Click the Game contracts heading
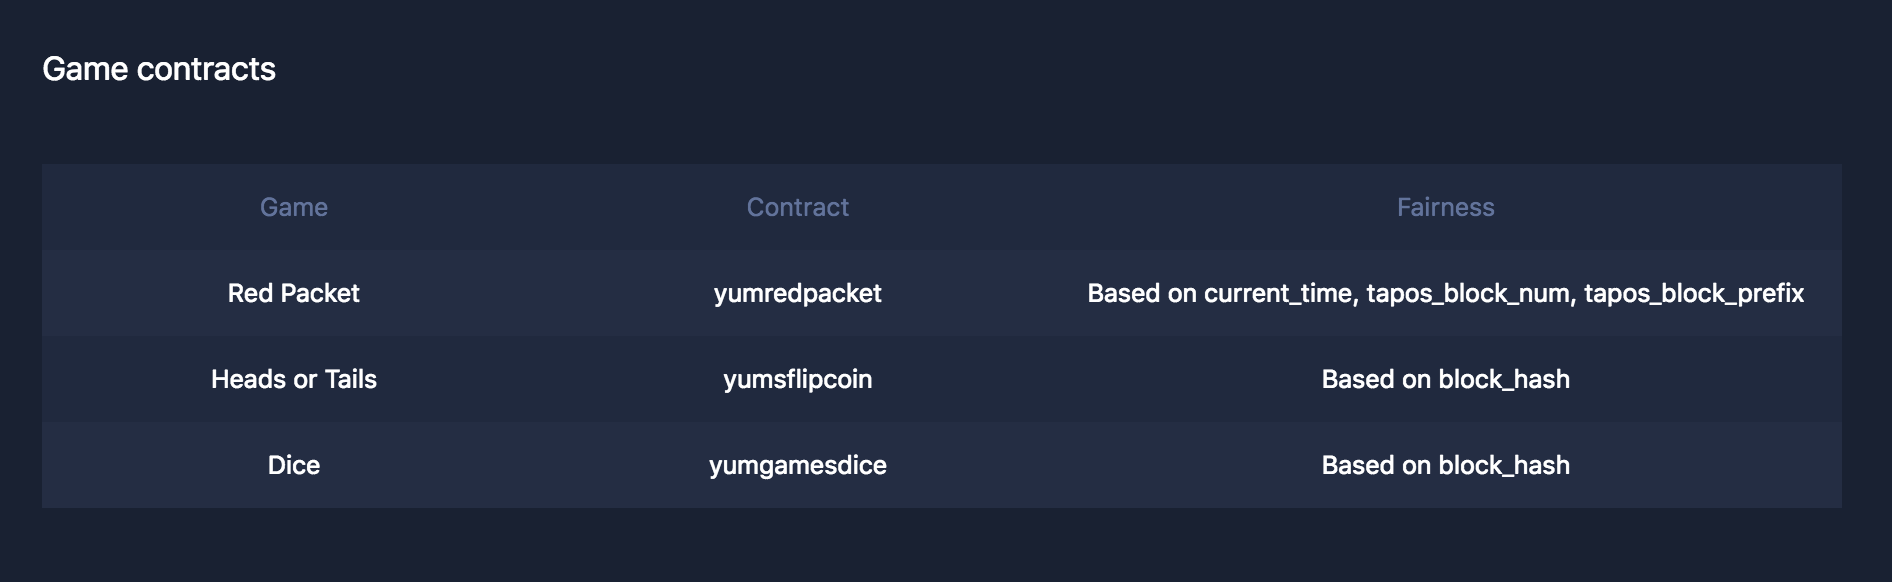 pyautogui.click(x=159, y=69)
